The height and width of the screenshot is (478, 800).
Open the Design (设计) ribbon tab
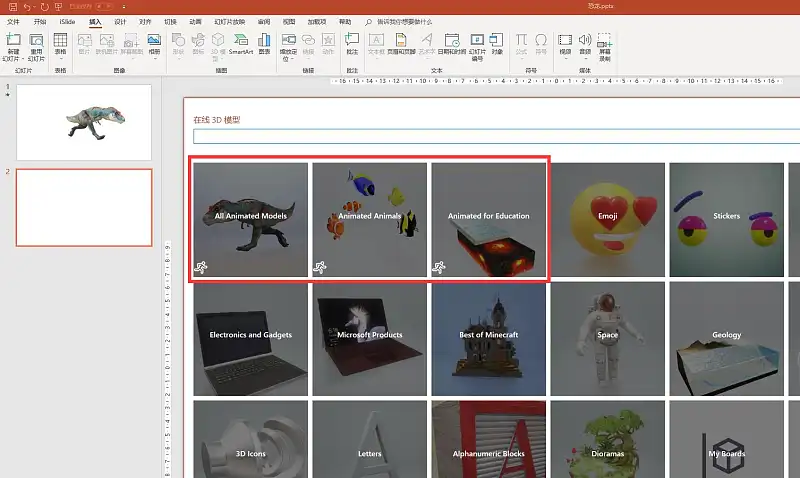120,21
